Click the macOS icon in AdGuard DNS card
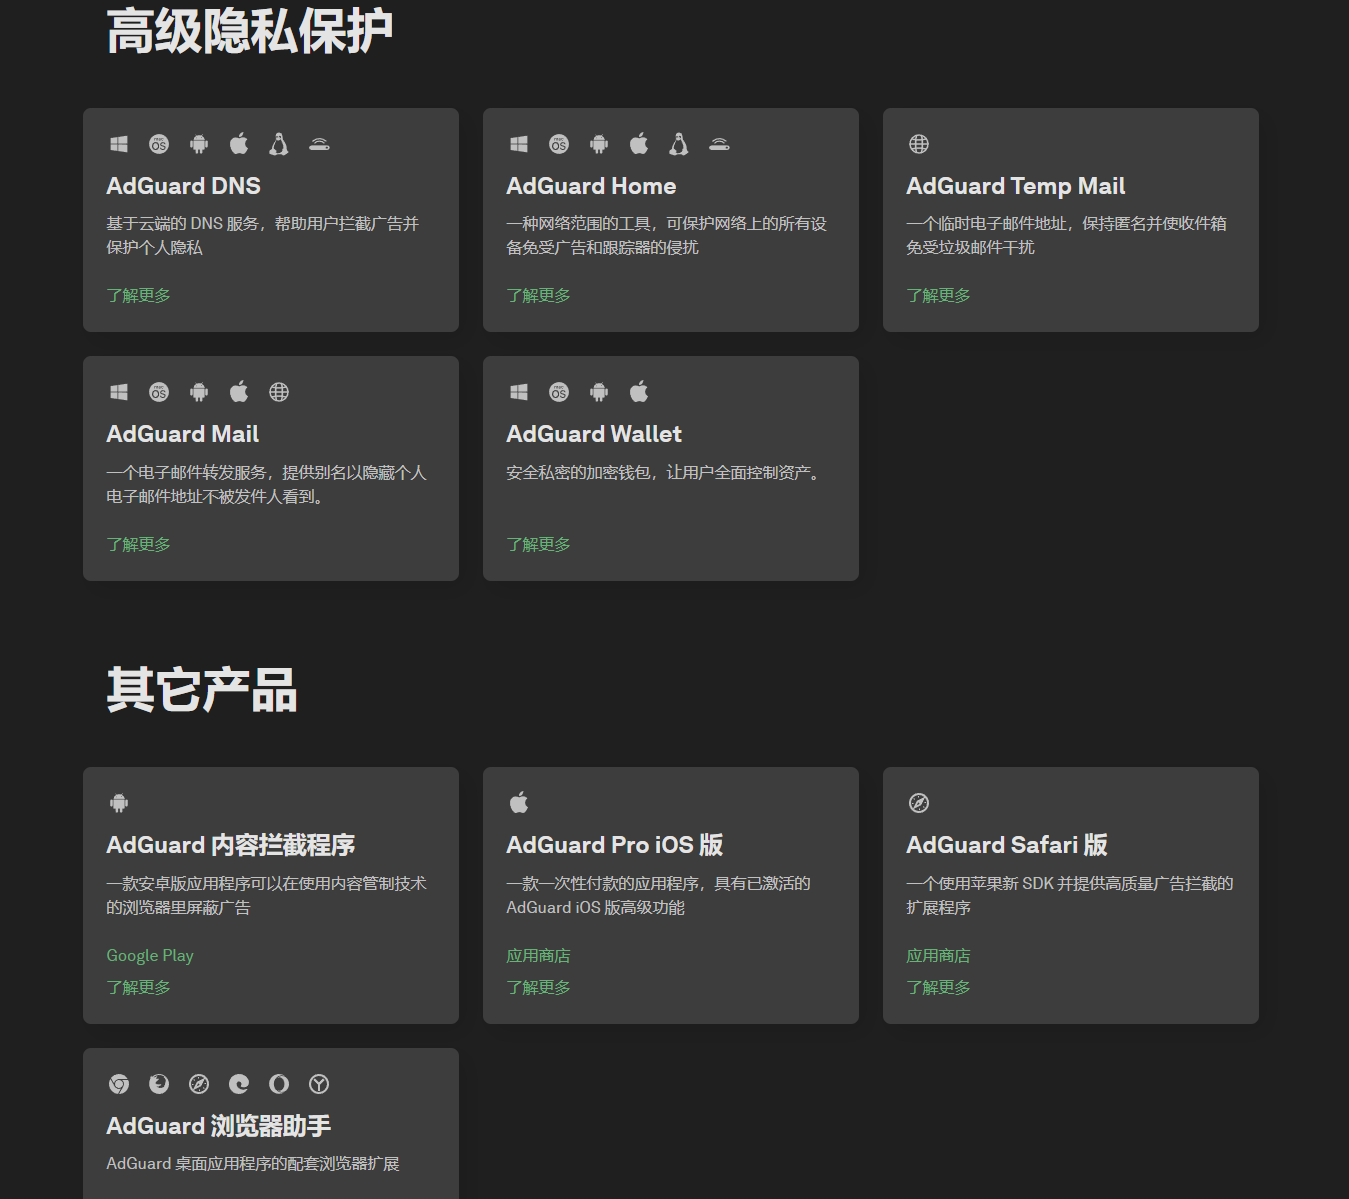The width and height of the screenshot is (1349, 1199). click(x=159, y=144)
